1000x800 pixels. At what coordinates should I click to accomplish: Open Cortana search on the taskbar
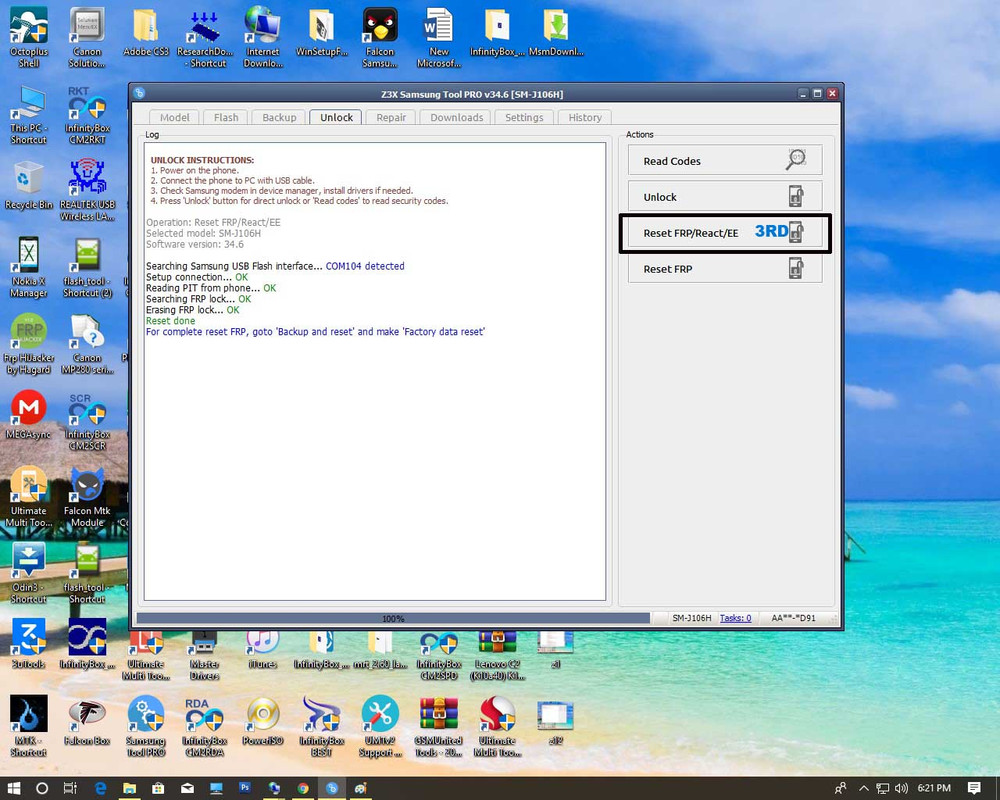(x=41, y=788)
